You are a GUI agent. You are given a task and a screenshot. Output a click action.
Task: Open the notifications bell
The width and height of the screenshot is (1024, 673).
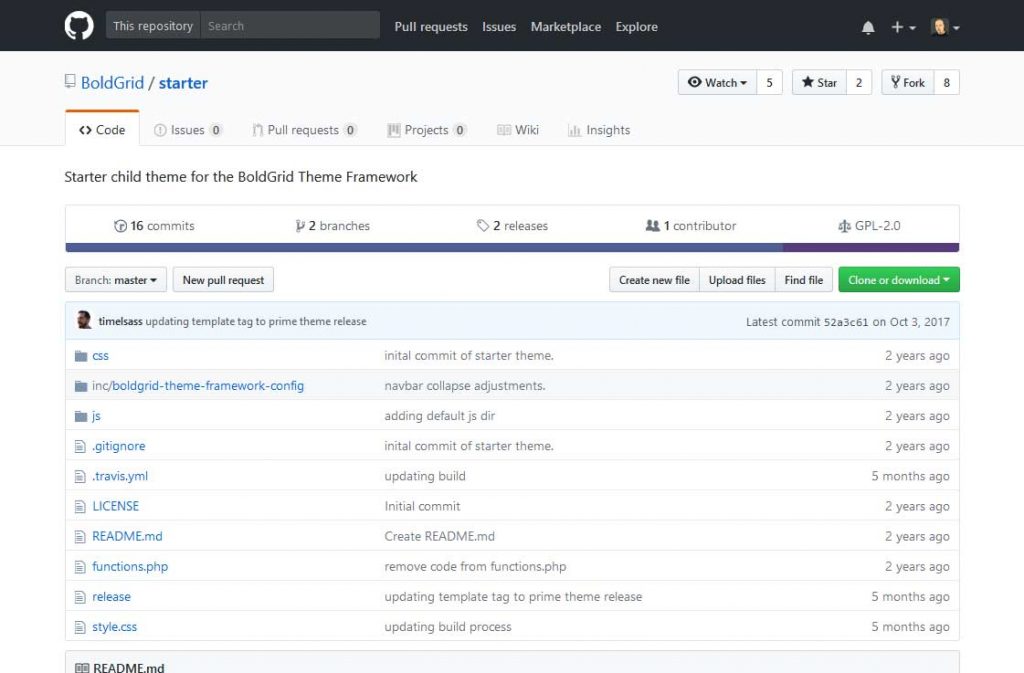(x=868, y=27)
